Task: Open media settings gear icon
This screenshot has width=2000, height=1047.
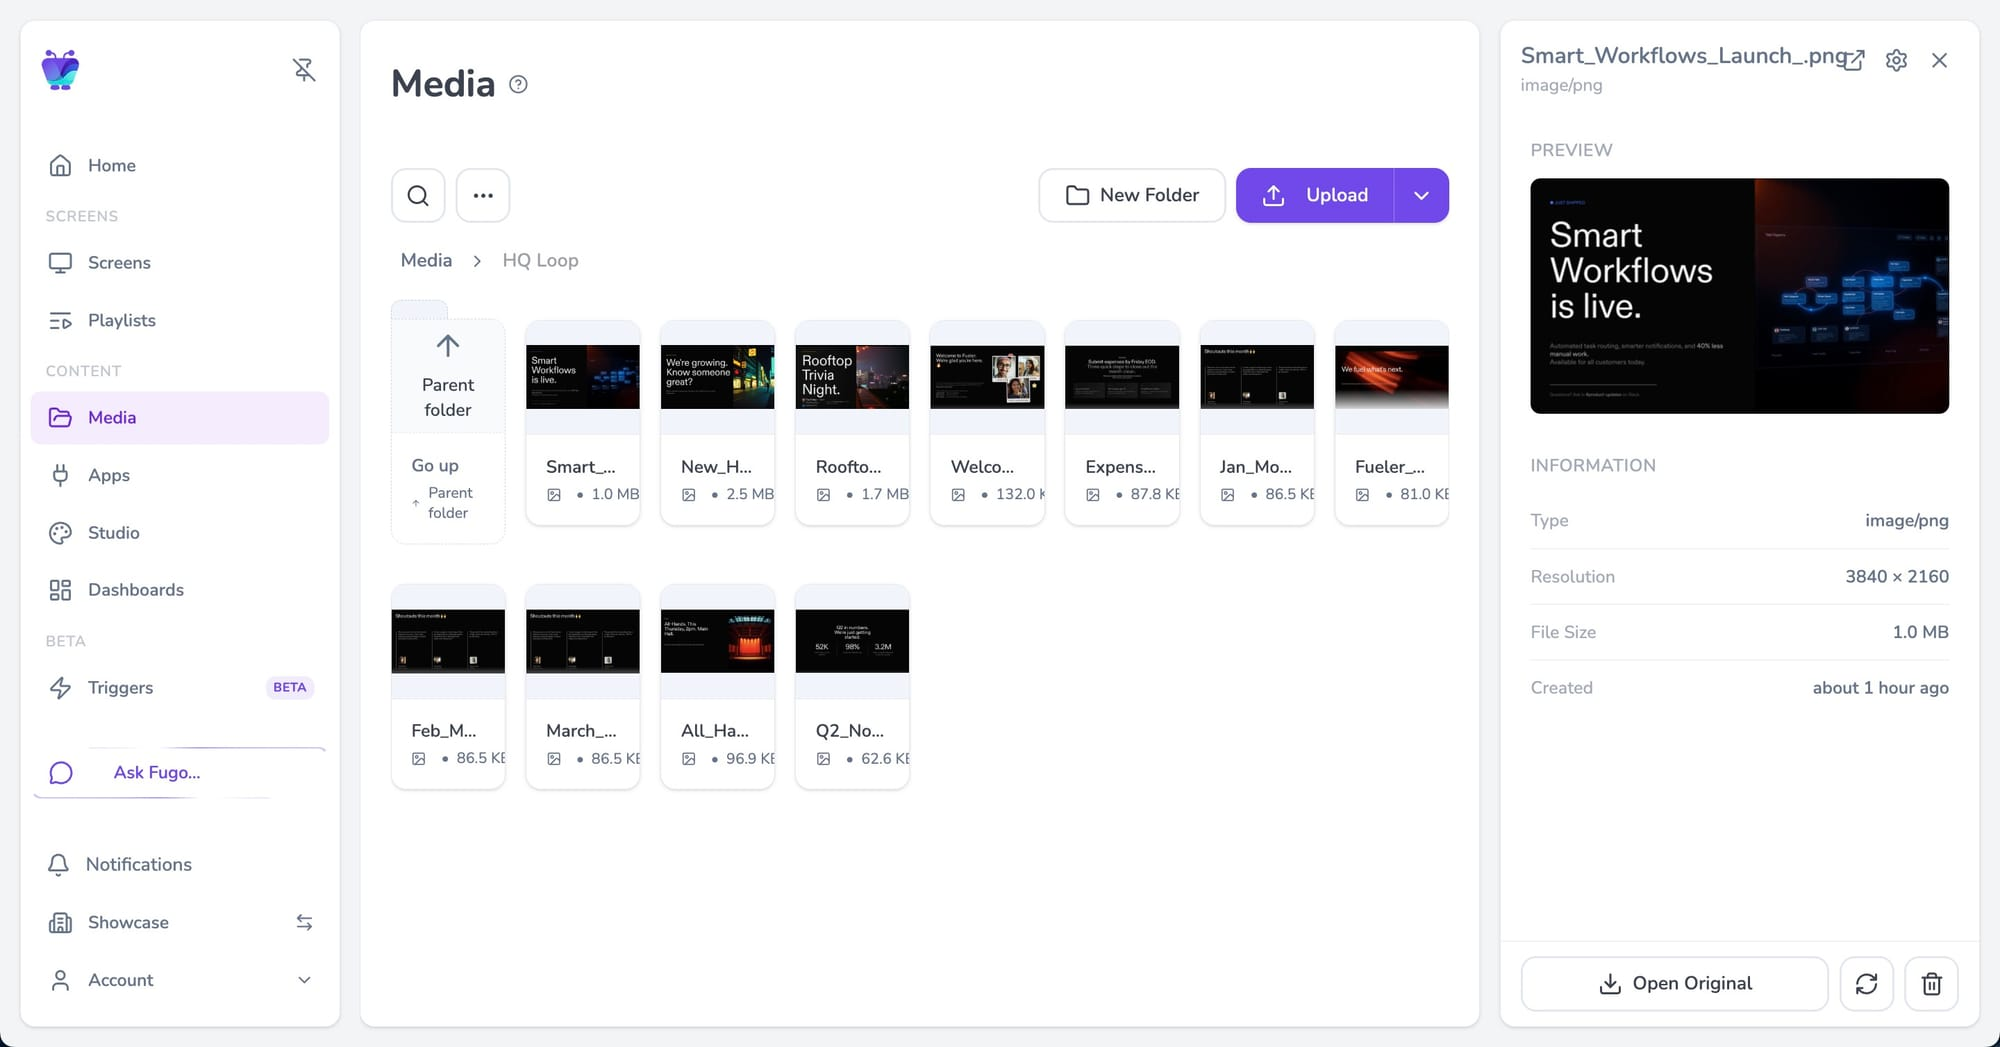Action: [1896, 60]
